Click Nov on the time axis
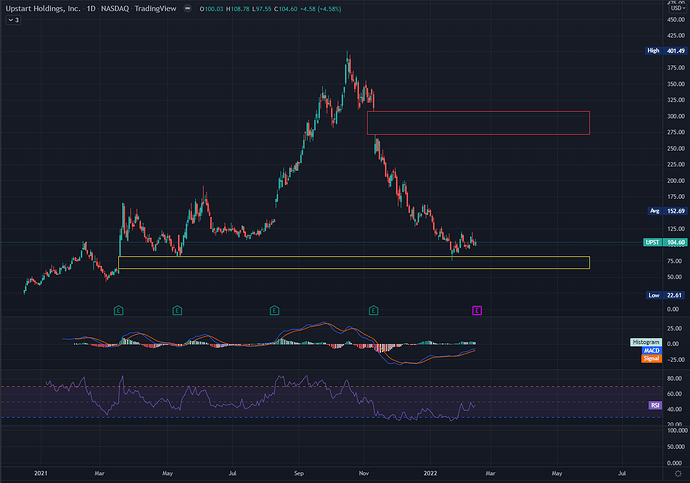The image size is (690, 483). pyautogui.click(x=363, y=473)
